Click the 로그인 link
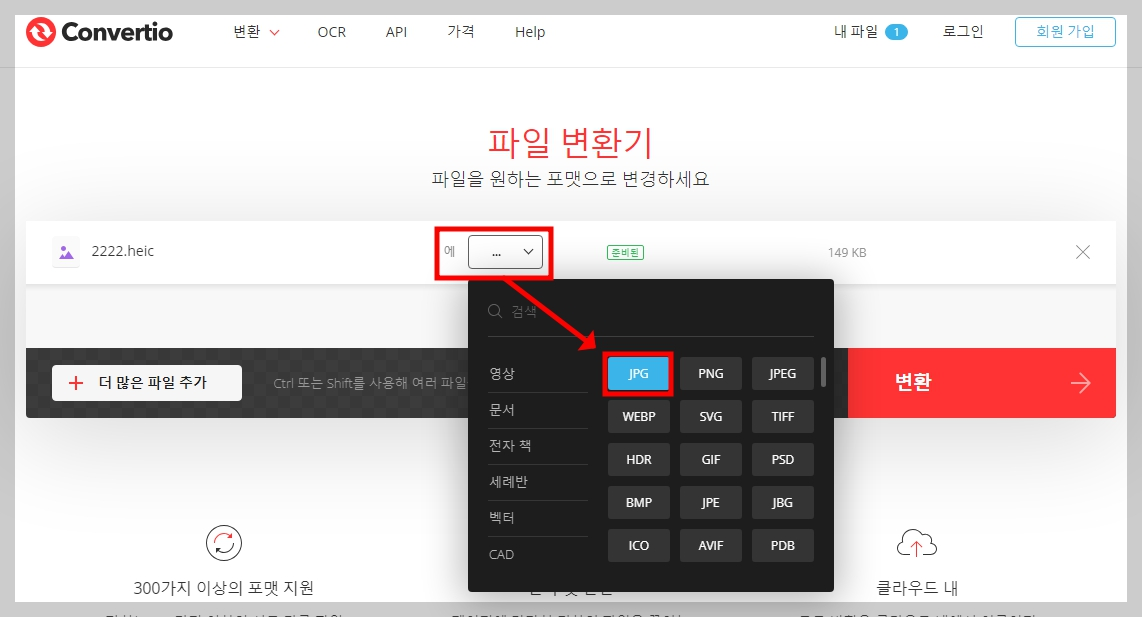 [961, 31]
